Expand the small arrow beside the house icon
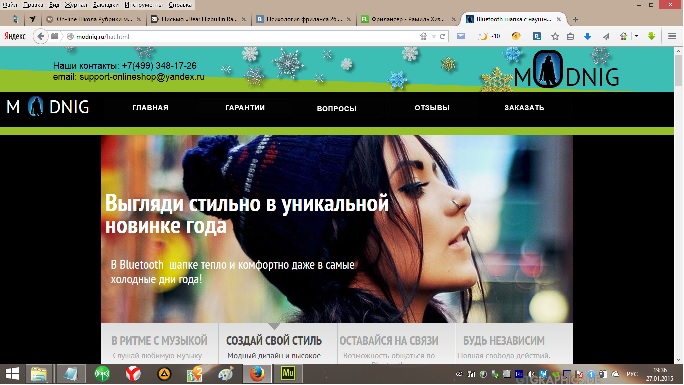 (636, 36)
